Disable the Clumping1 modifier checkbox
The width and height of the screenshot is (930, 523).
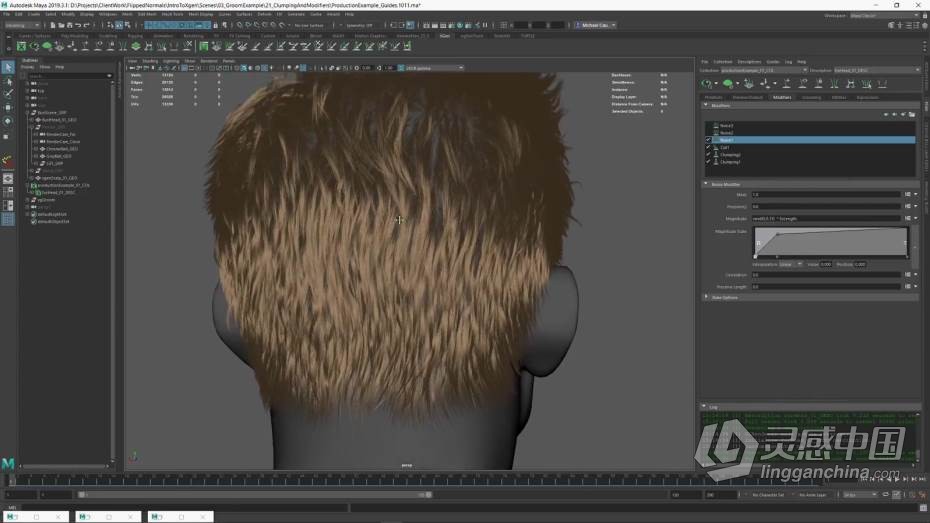click(708, 161)
